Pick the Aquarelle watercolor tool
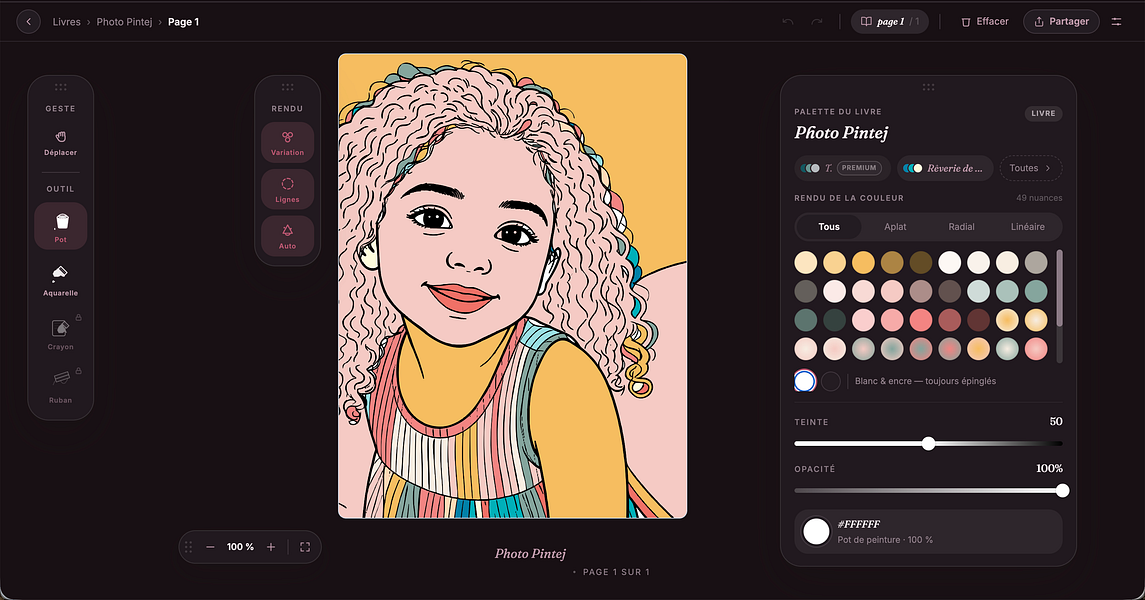 coord(61,280)
